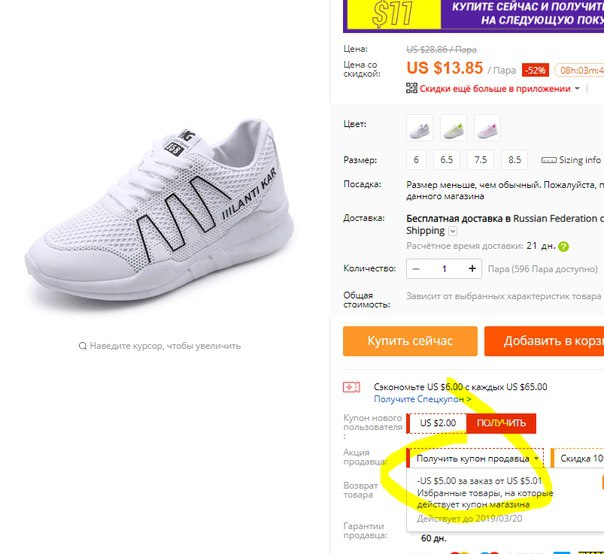Click the ruler icon beside Sizing info
The image size is (604, 554).
(x=549, y=160)
